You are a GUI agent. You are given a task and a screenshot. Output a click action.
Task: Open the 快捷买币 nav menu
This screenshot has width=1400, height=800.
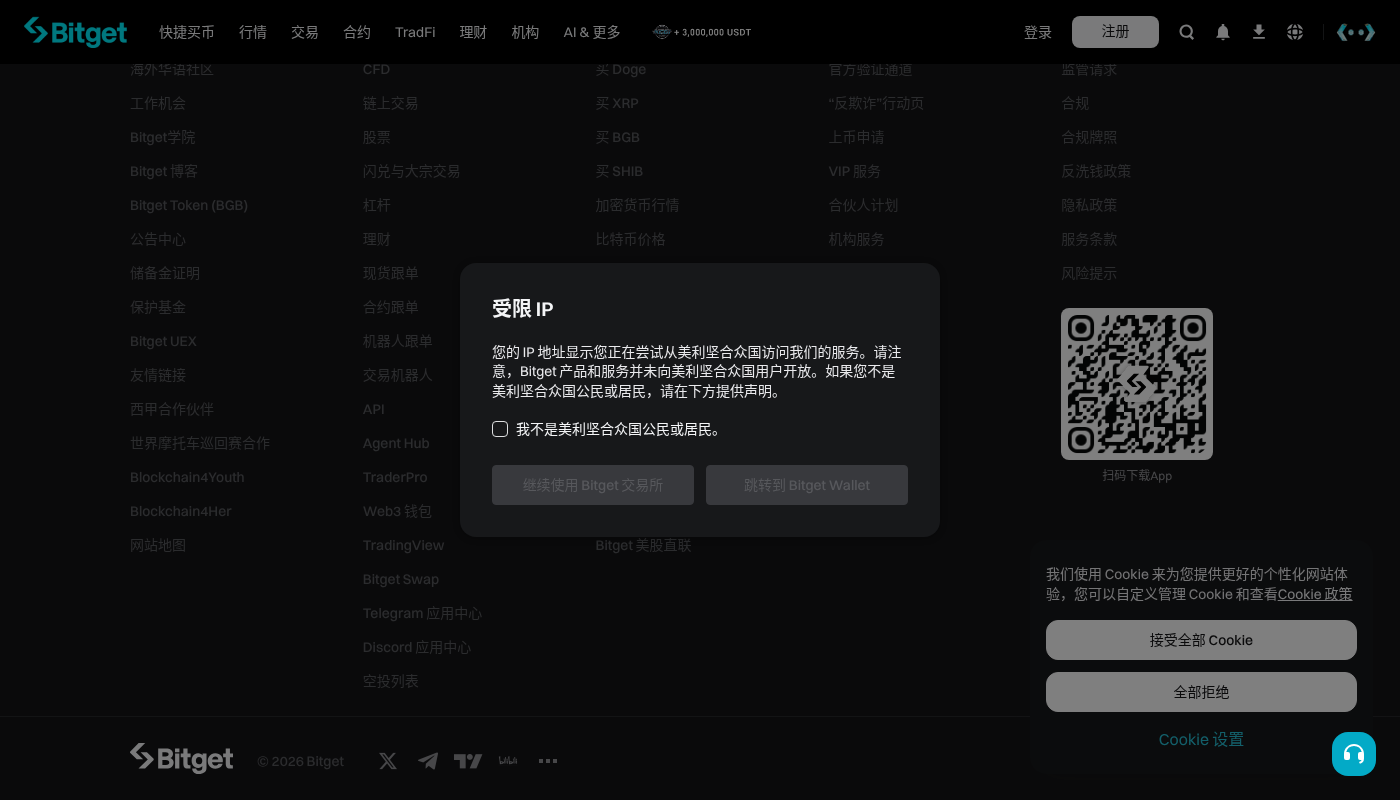(187, 32)
